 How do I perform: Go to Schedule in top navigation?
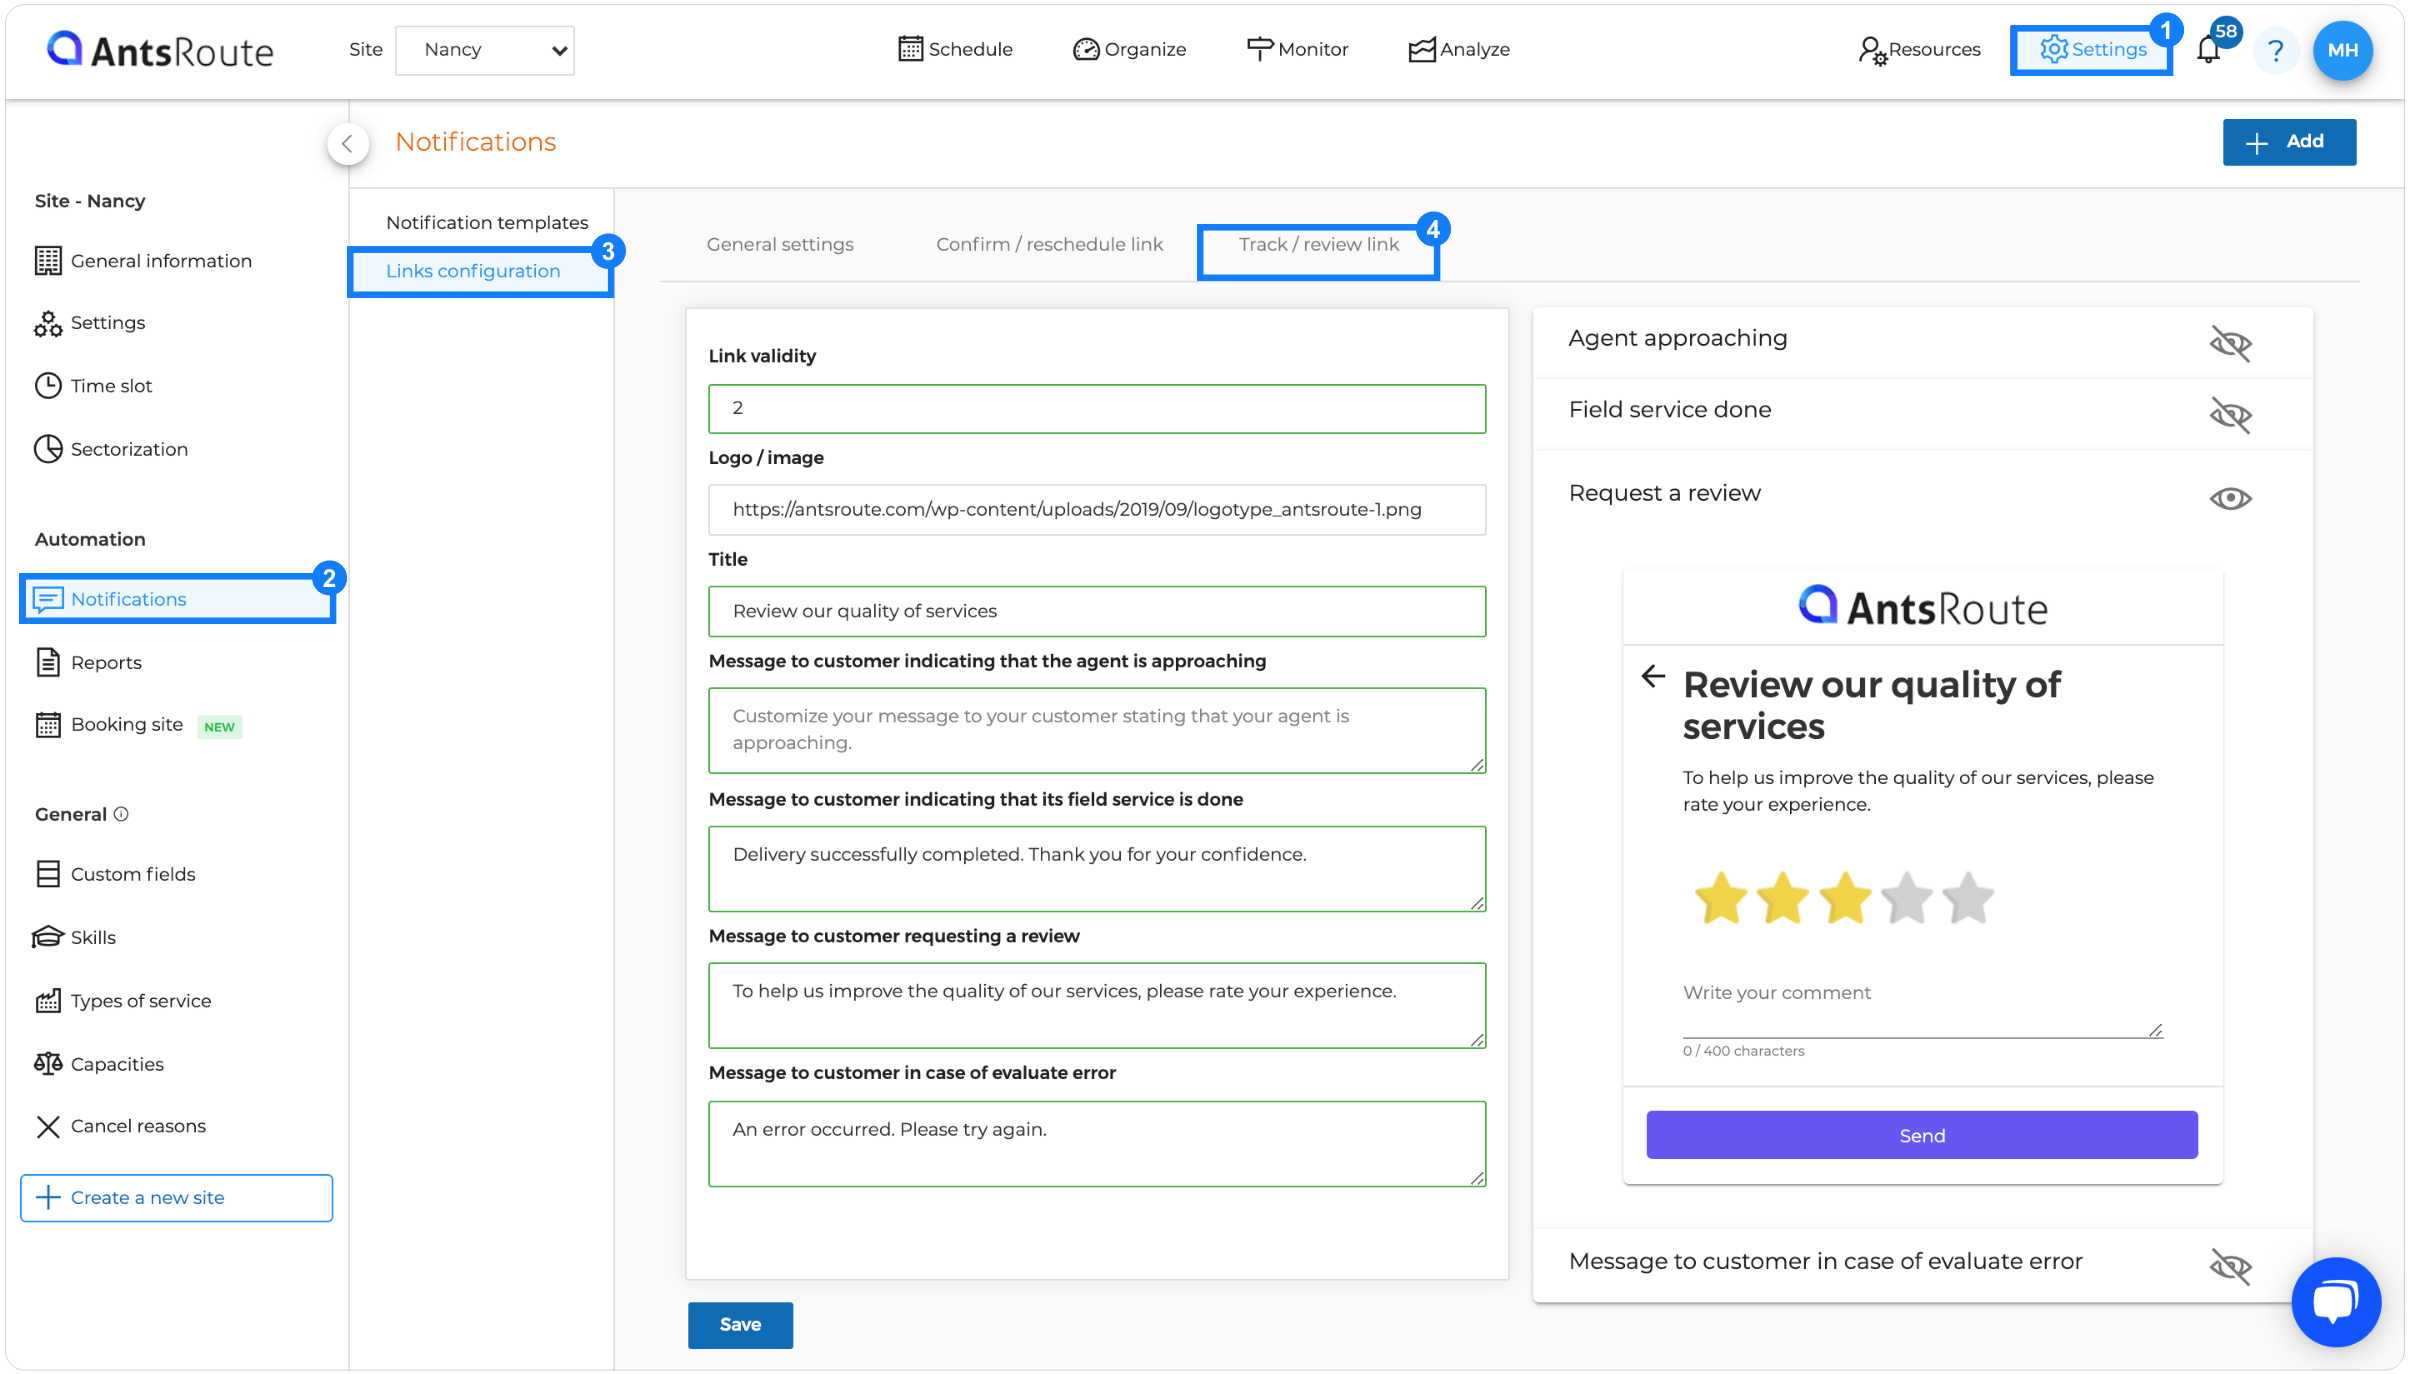(x=956, y=49)
